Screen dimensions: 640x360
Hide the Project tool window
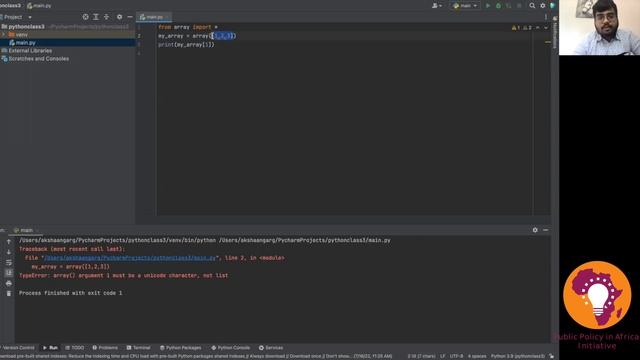pos(130,17)
